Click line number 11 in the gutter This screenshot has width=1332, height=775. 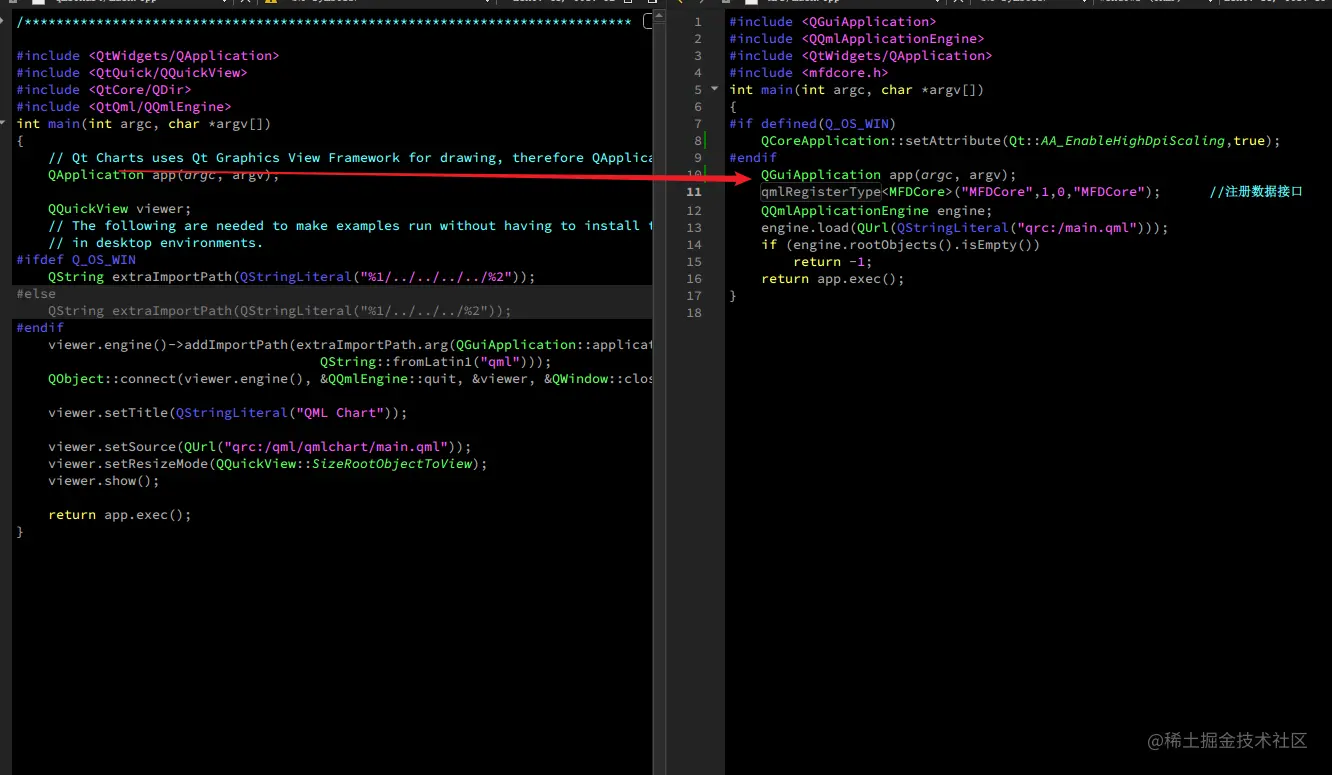coord(694,192)
